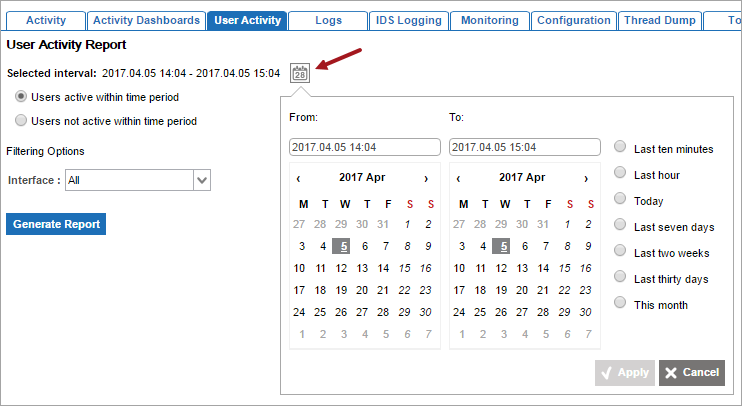Go to previous month in To calendar
The image size is (742, 406).
(458, 178)
